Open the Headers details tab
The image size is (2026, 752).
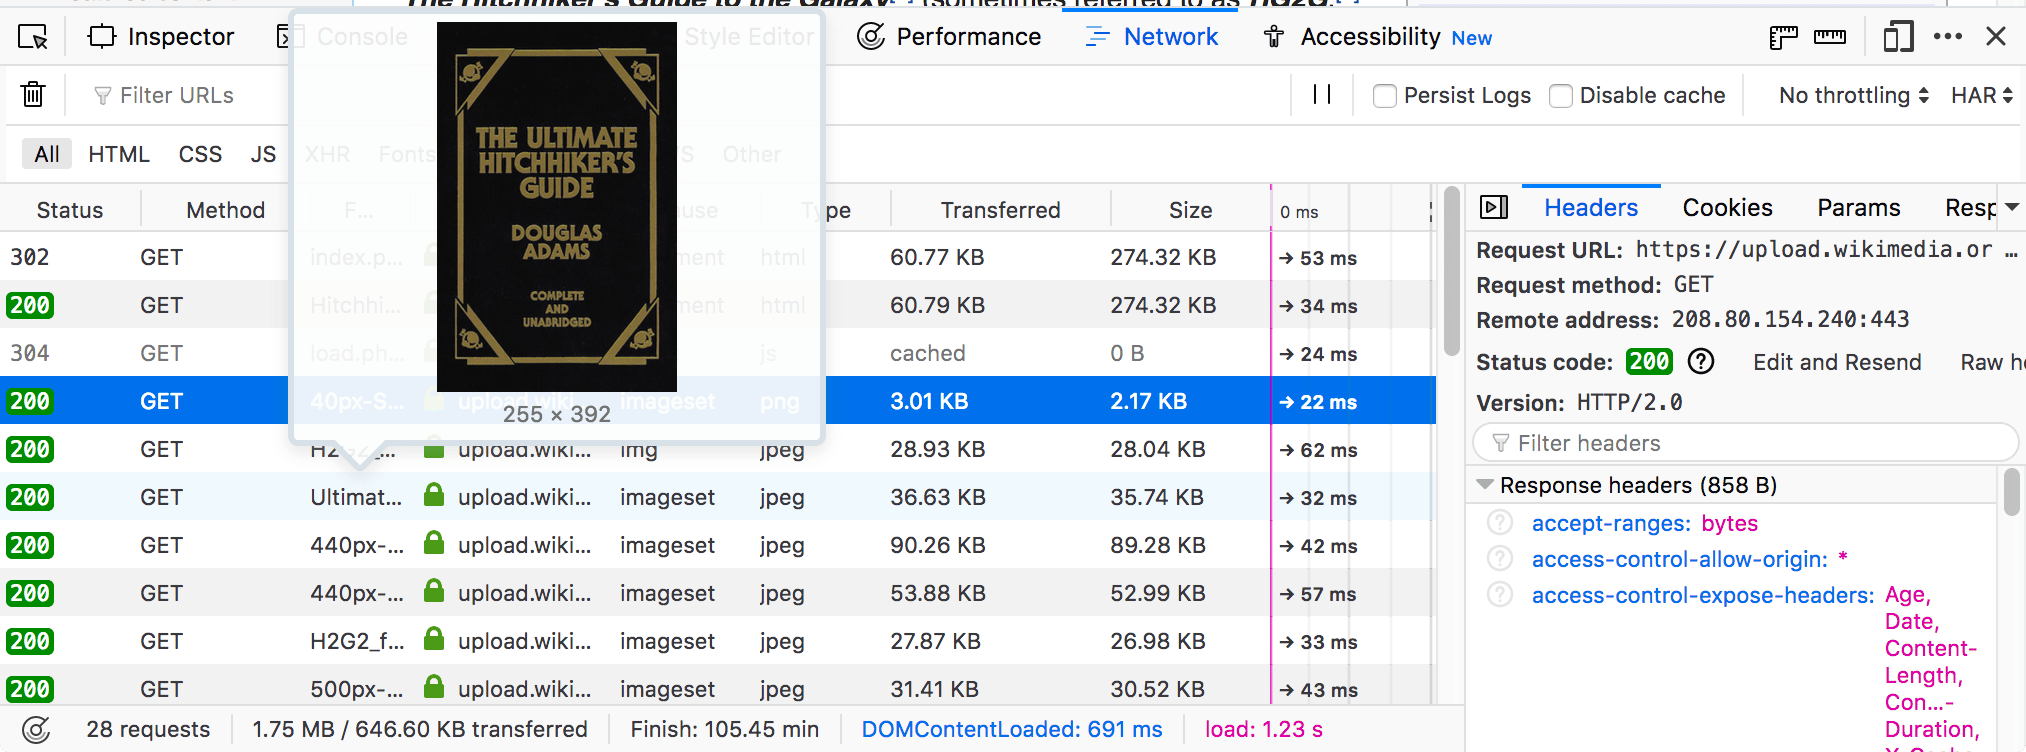tap(1591, 207)
